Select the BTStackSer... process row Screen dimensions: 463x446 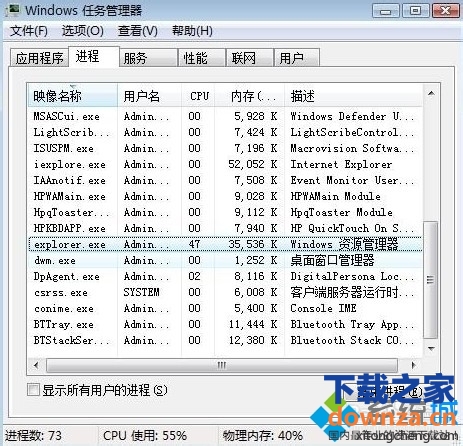[225, 340]
